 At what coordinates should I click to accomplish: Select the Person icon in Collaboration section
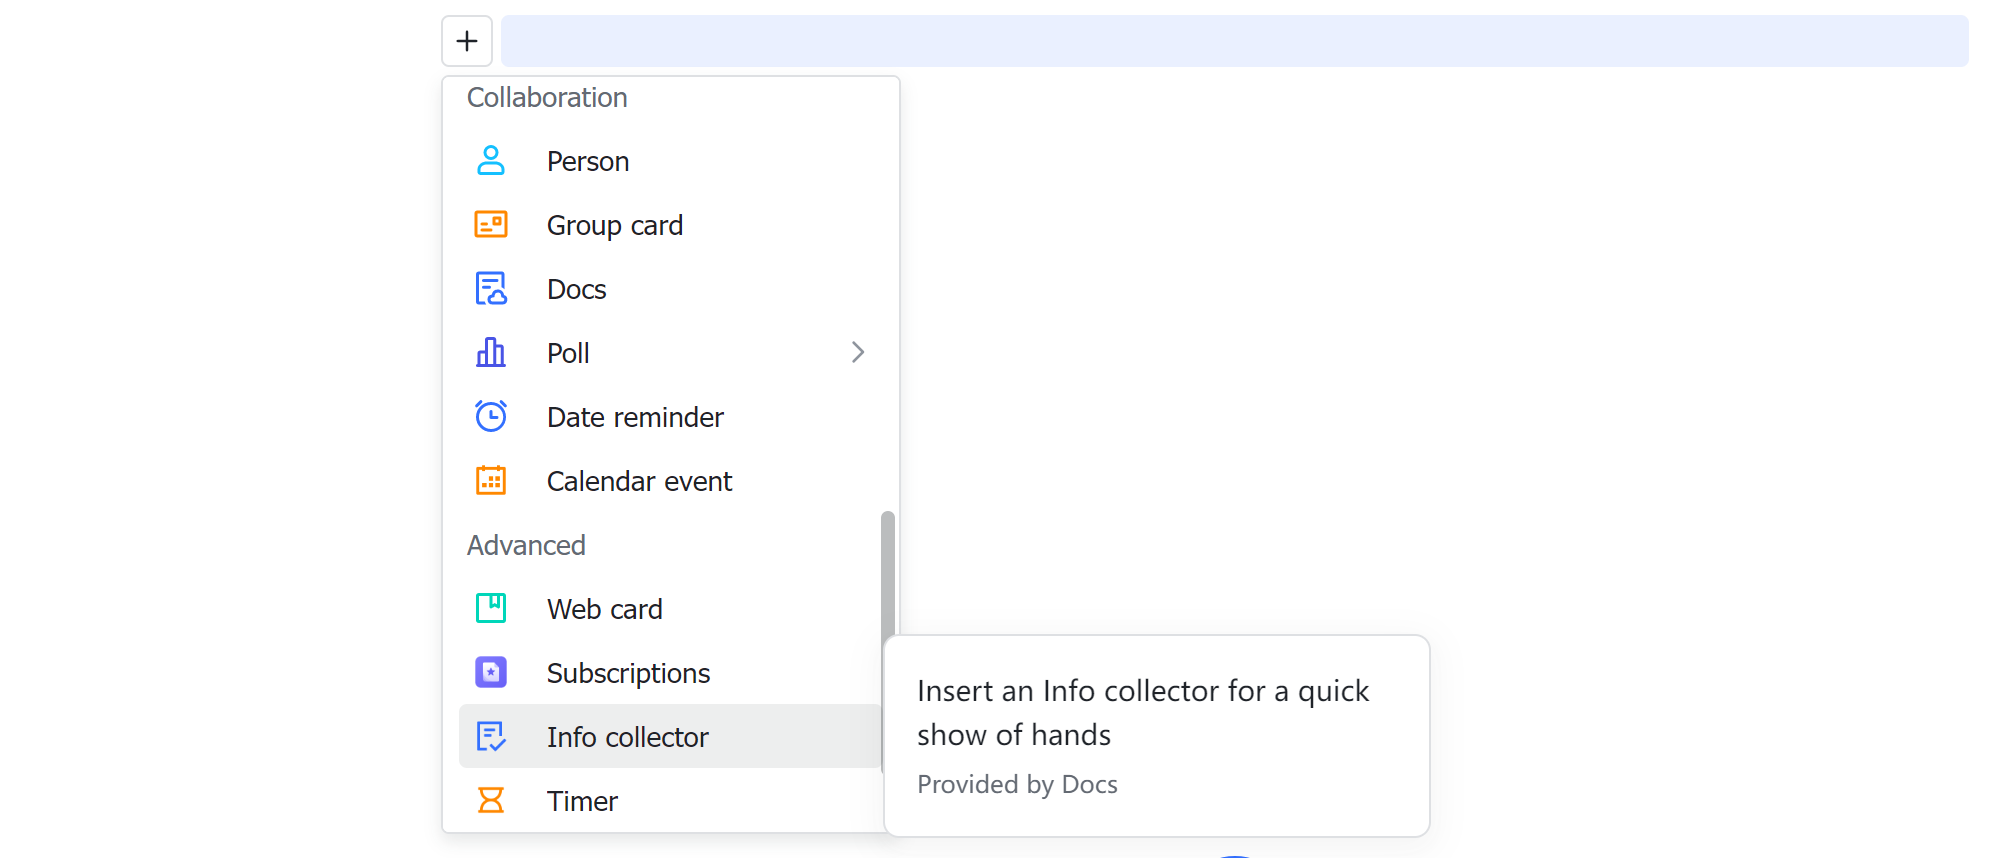pyautogui.click(x=490, y=160)
